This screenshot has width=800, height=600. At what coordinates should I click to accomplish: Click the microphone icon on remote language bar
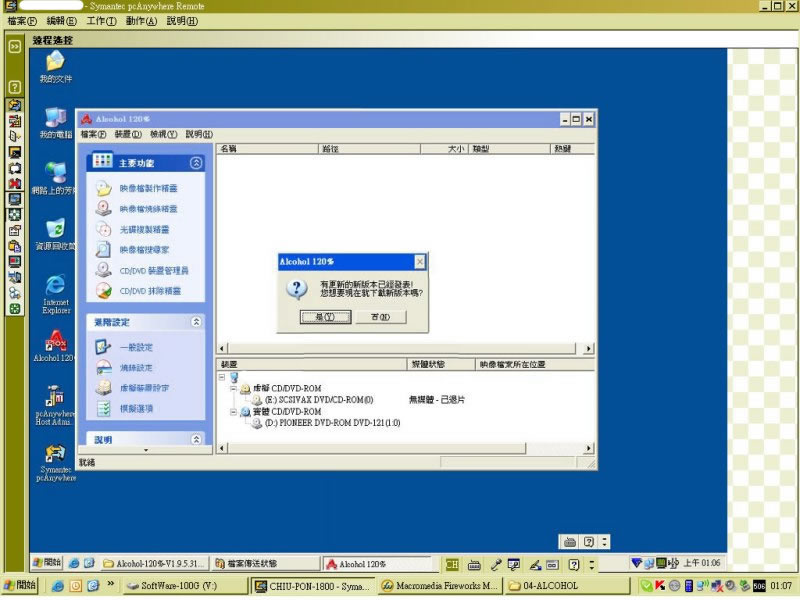pos(495,564)
